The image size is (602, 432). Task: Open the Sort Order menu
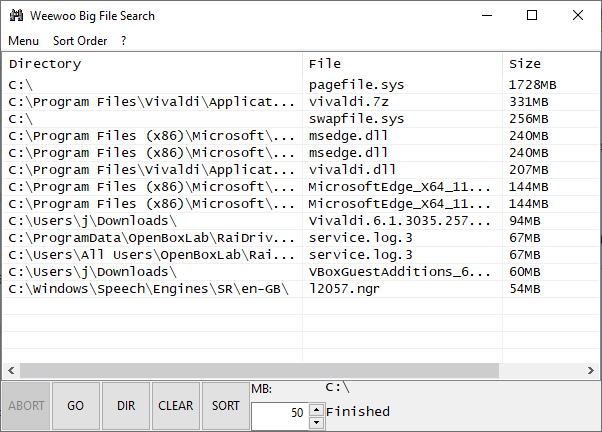(80, 41)
